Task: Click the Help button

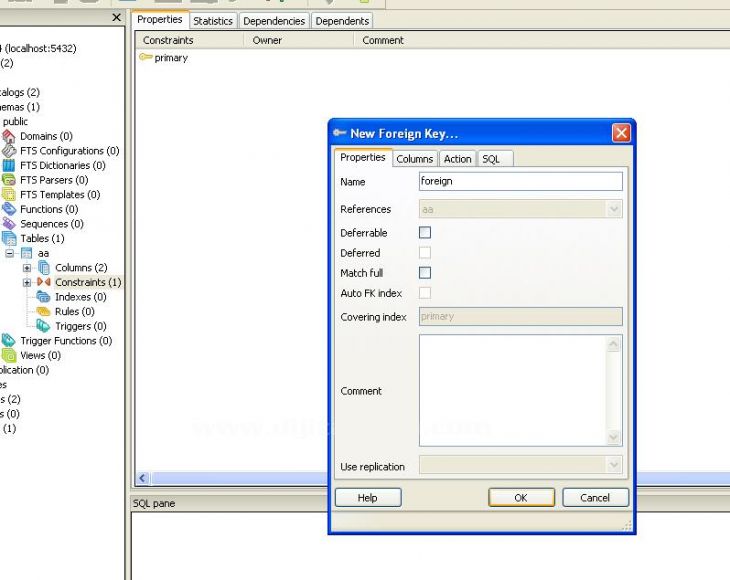Action: (x=368, y=498)
